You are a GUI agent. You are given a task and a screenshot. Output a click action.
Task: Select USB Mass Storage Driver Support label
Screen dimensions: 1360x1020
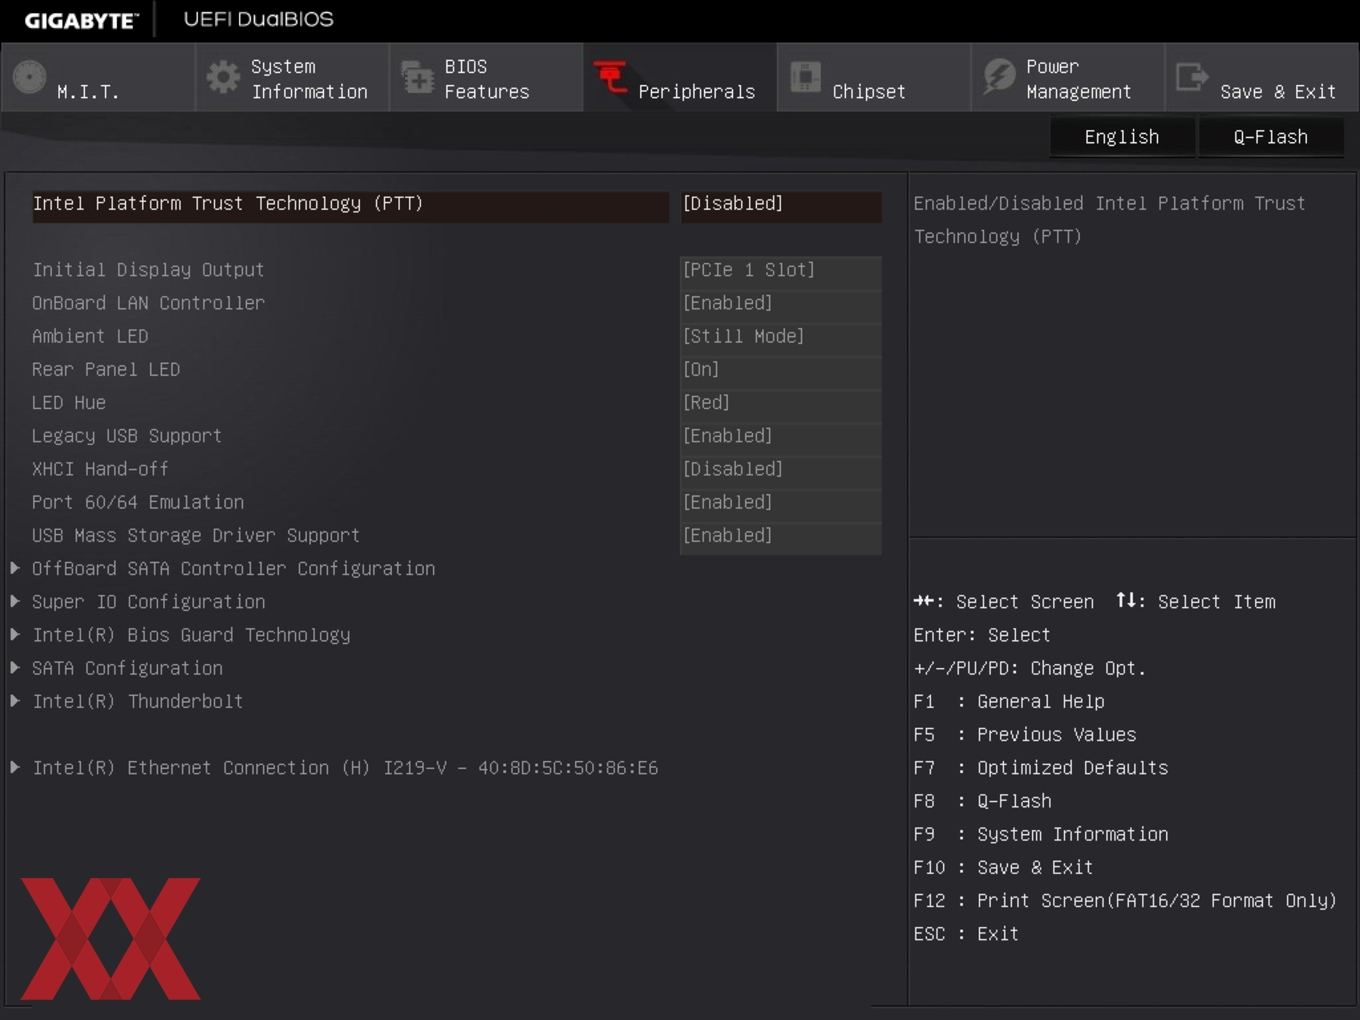(196, 535)
